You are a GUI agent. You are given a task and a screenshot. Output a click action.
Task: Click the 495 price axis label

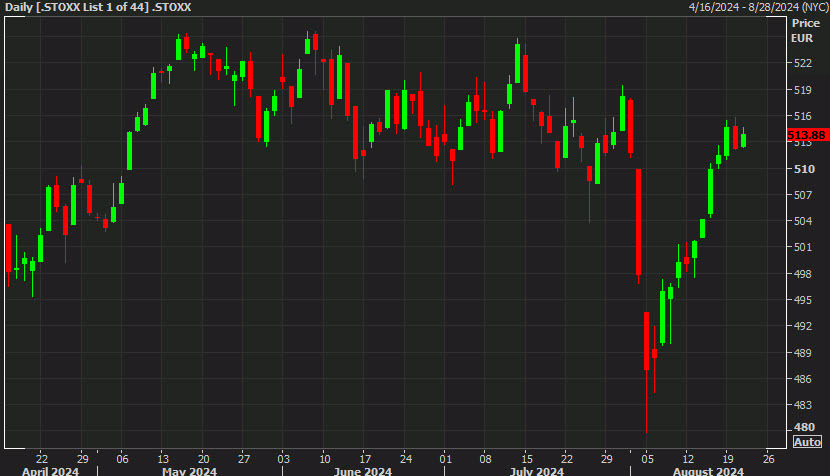click(x=802, y=300)
